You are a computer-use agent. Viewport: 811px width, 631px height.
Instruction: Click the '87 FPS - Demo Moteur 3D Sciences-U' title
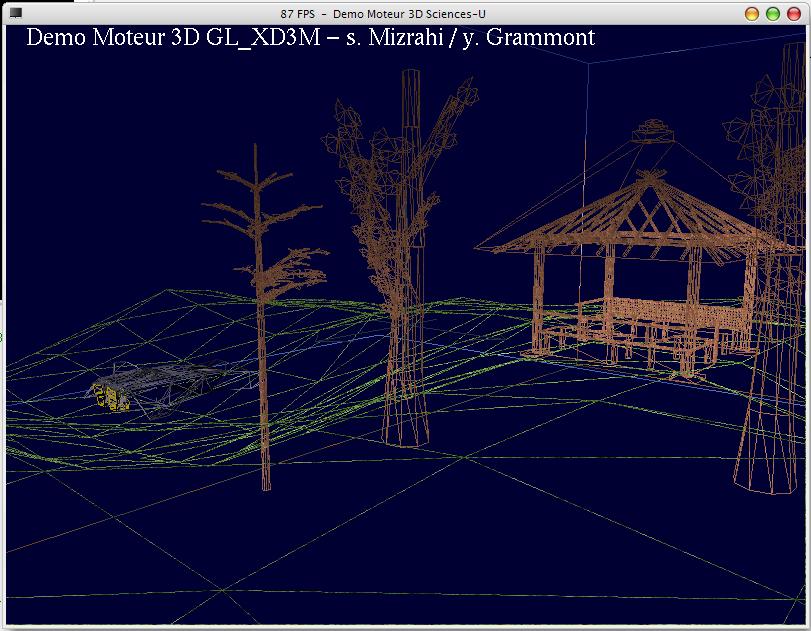383,14
